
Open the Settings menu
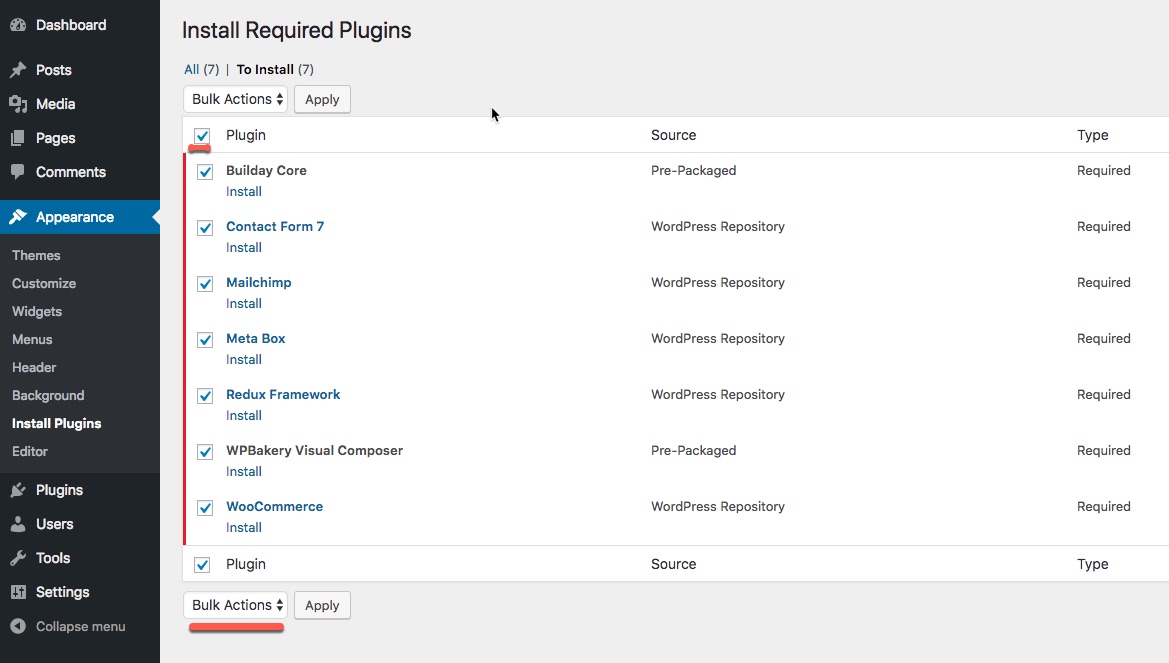pos(63,592)
